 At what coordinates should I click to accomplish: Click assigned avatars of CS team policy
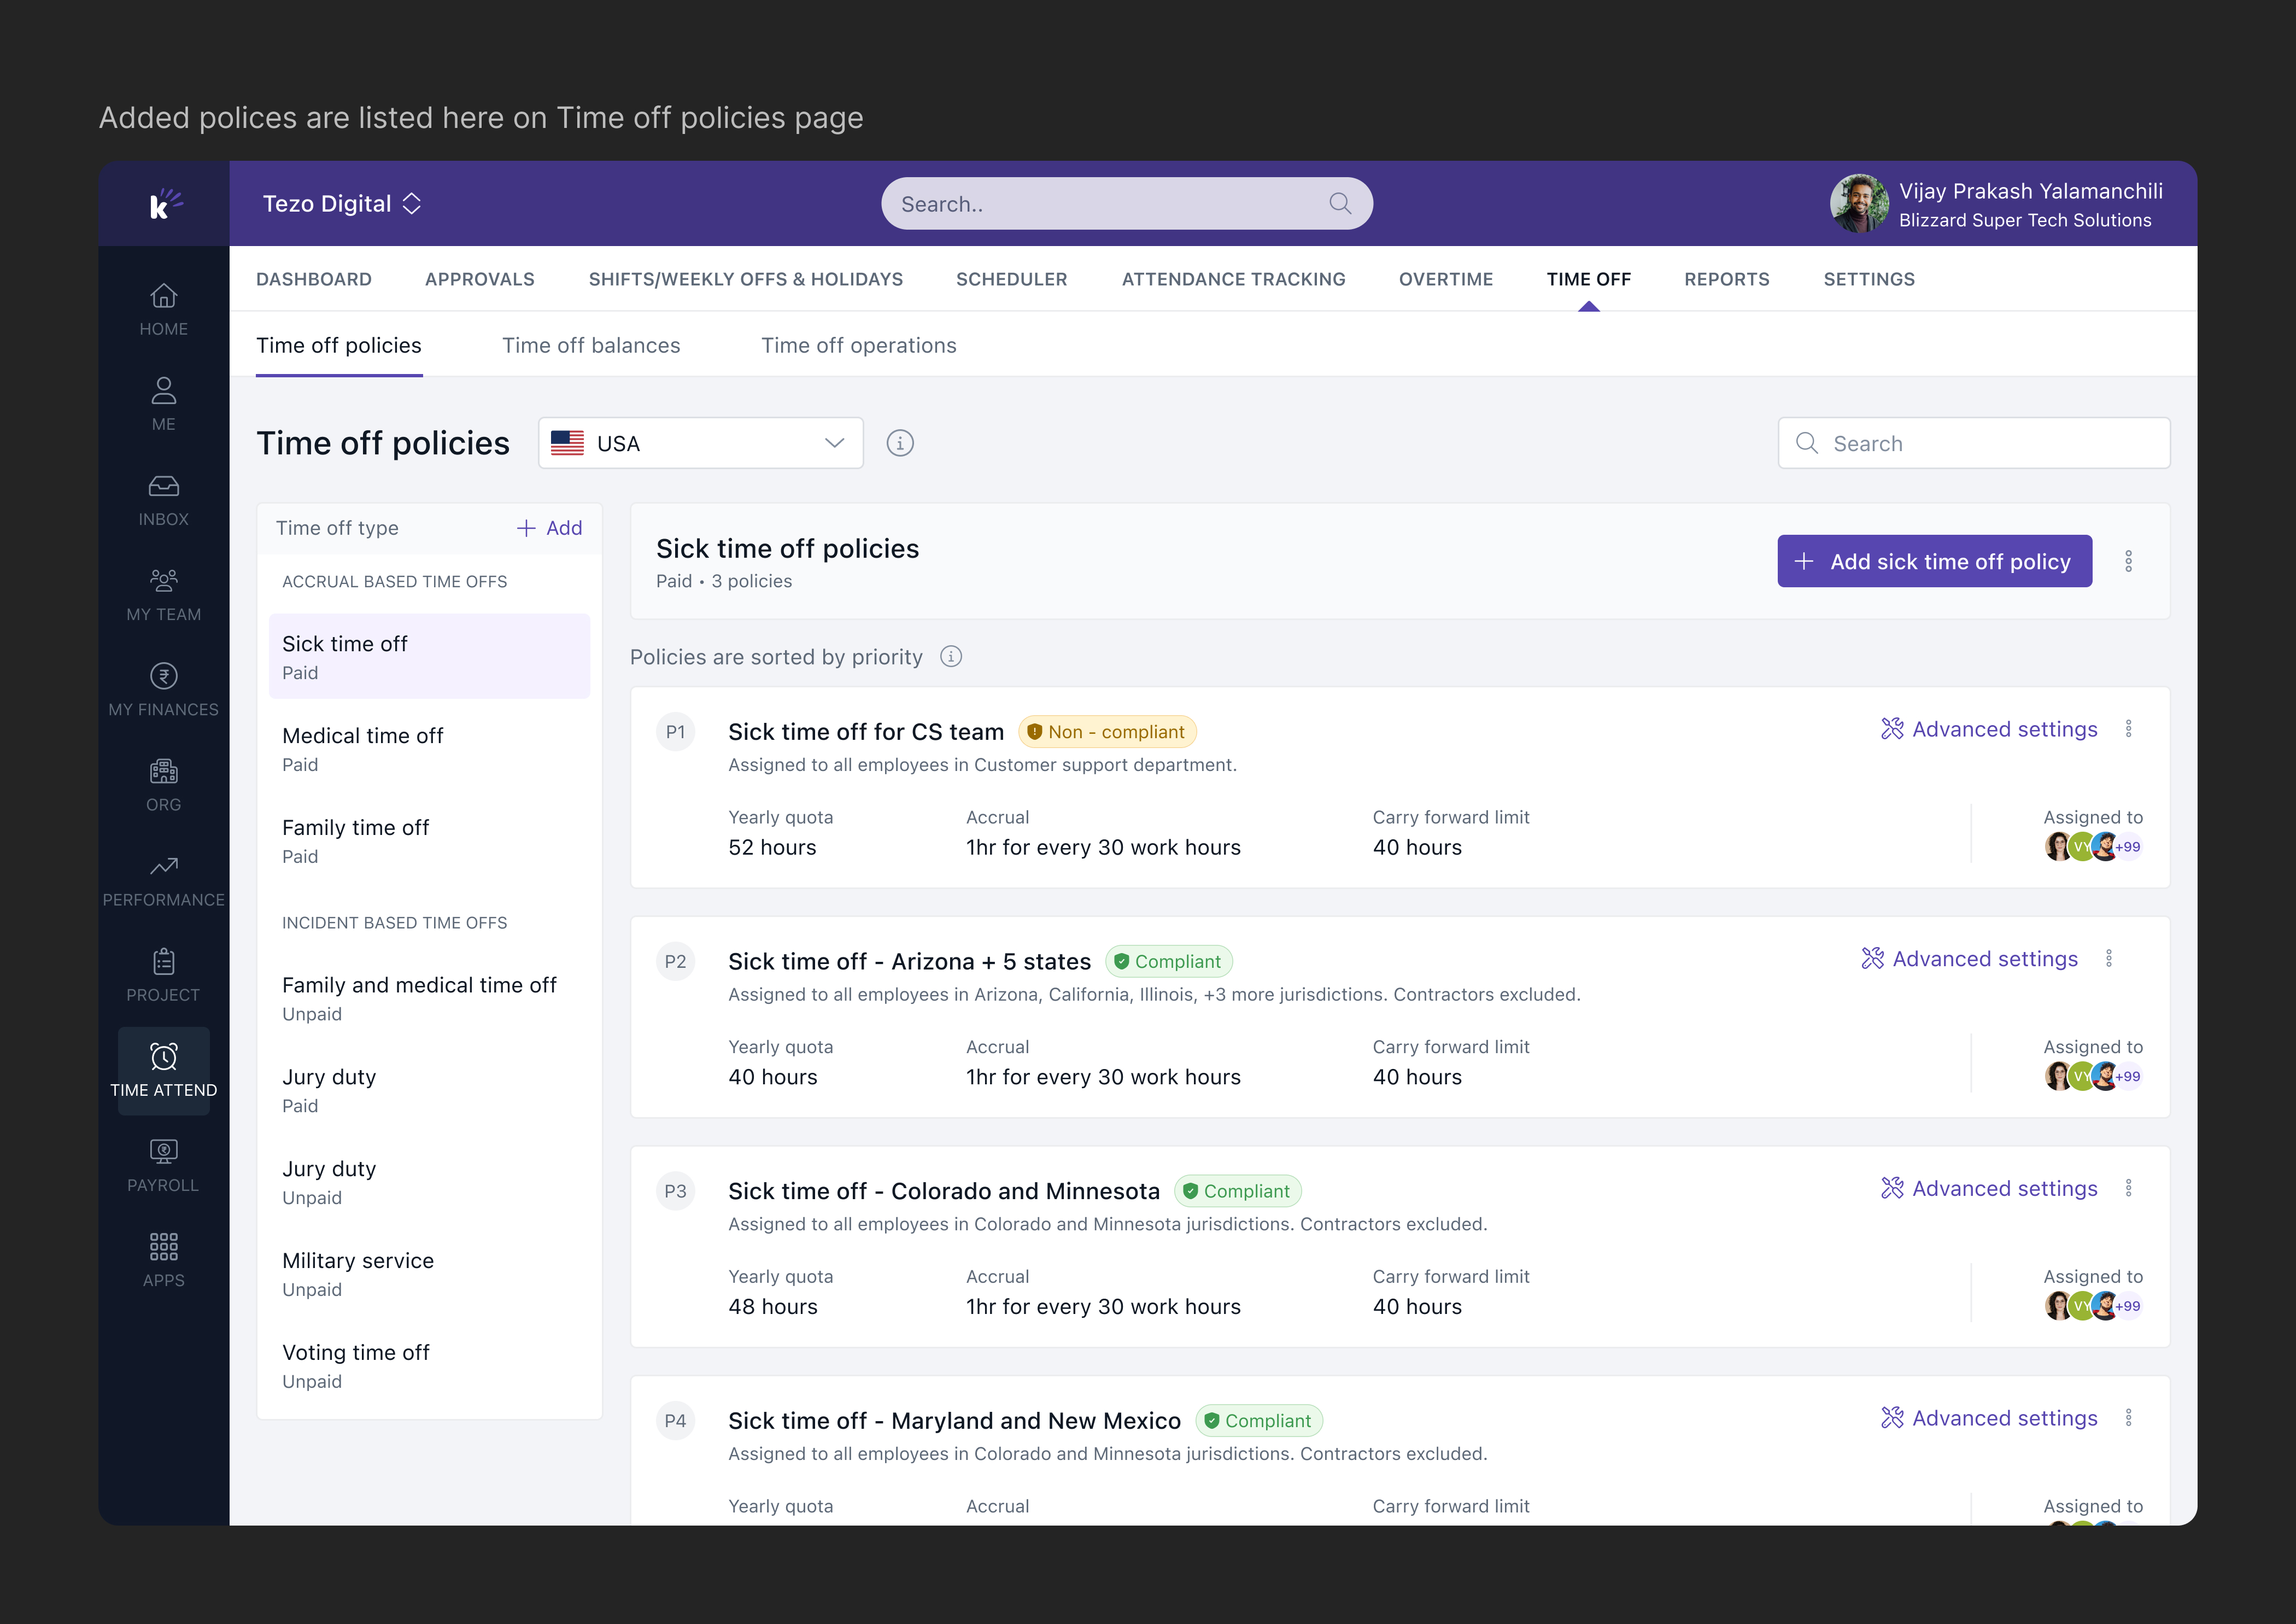coord(2093,847)
